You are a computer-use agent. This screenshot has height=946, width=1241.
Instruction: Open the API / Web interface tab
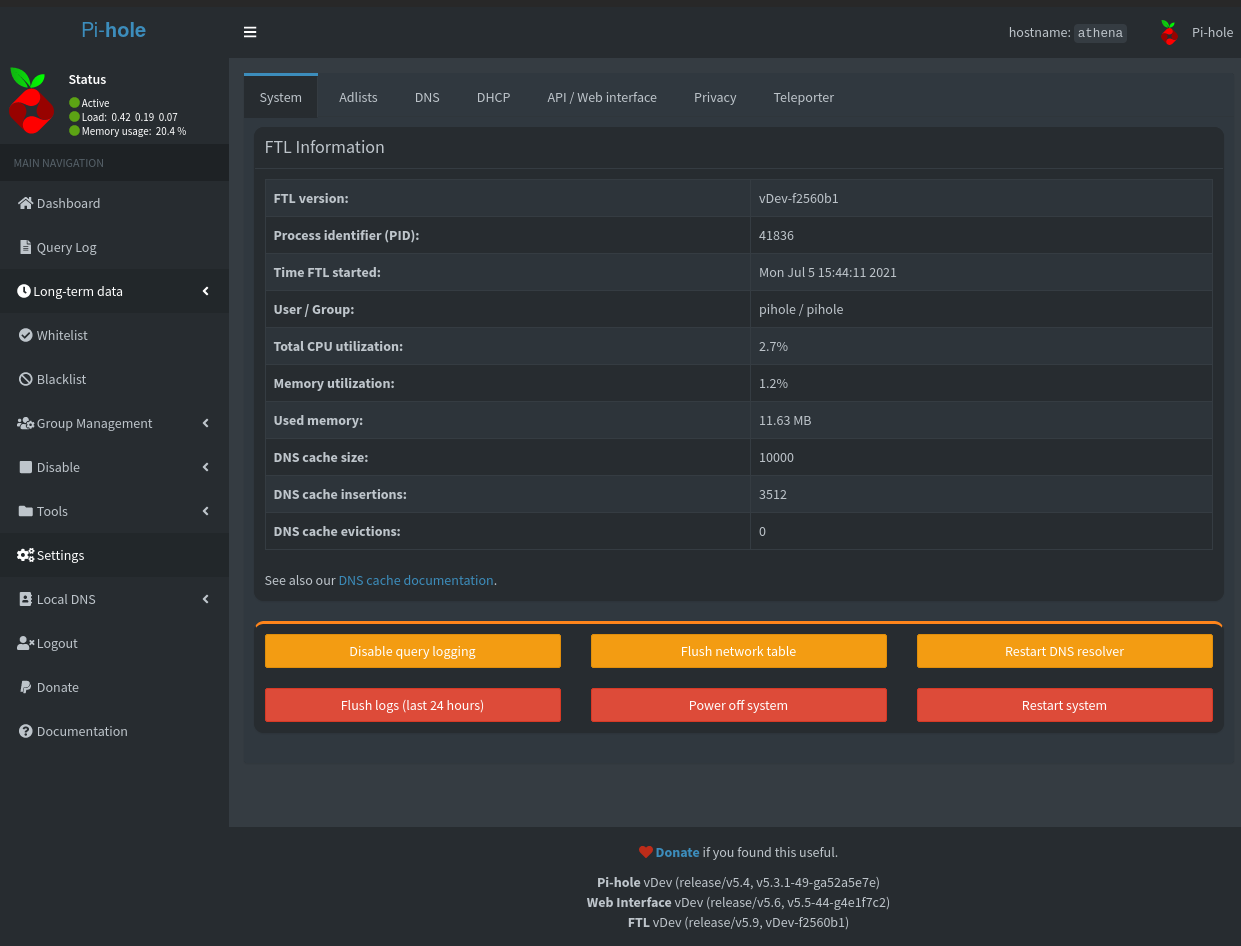pos(602,97)
